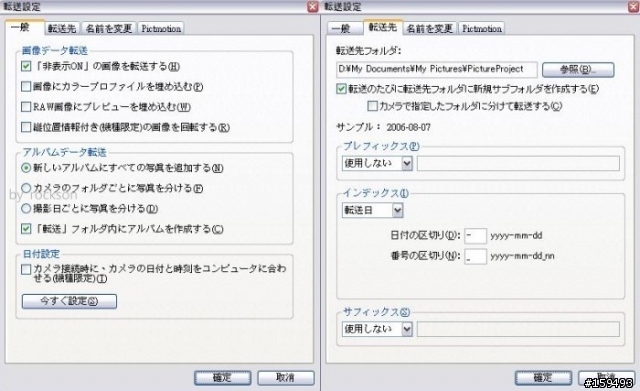The image size is (640, 391).
Task: Click the 参照 browse button
Action: coord(578,70)
